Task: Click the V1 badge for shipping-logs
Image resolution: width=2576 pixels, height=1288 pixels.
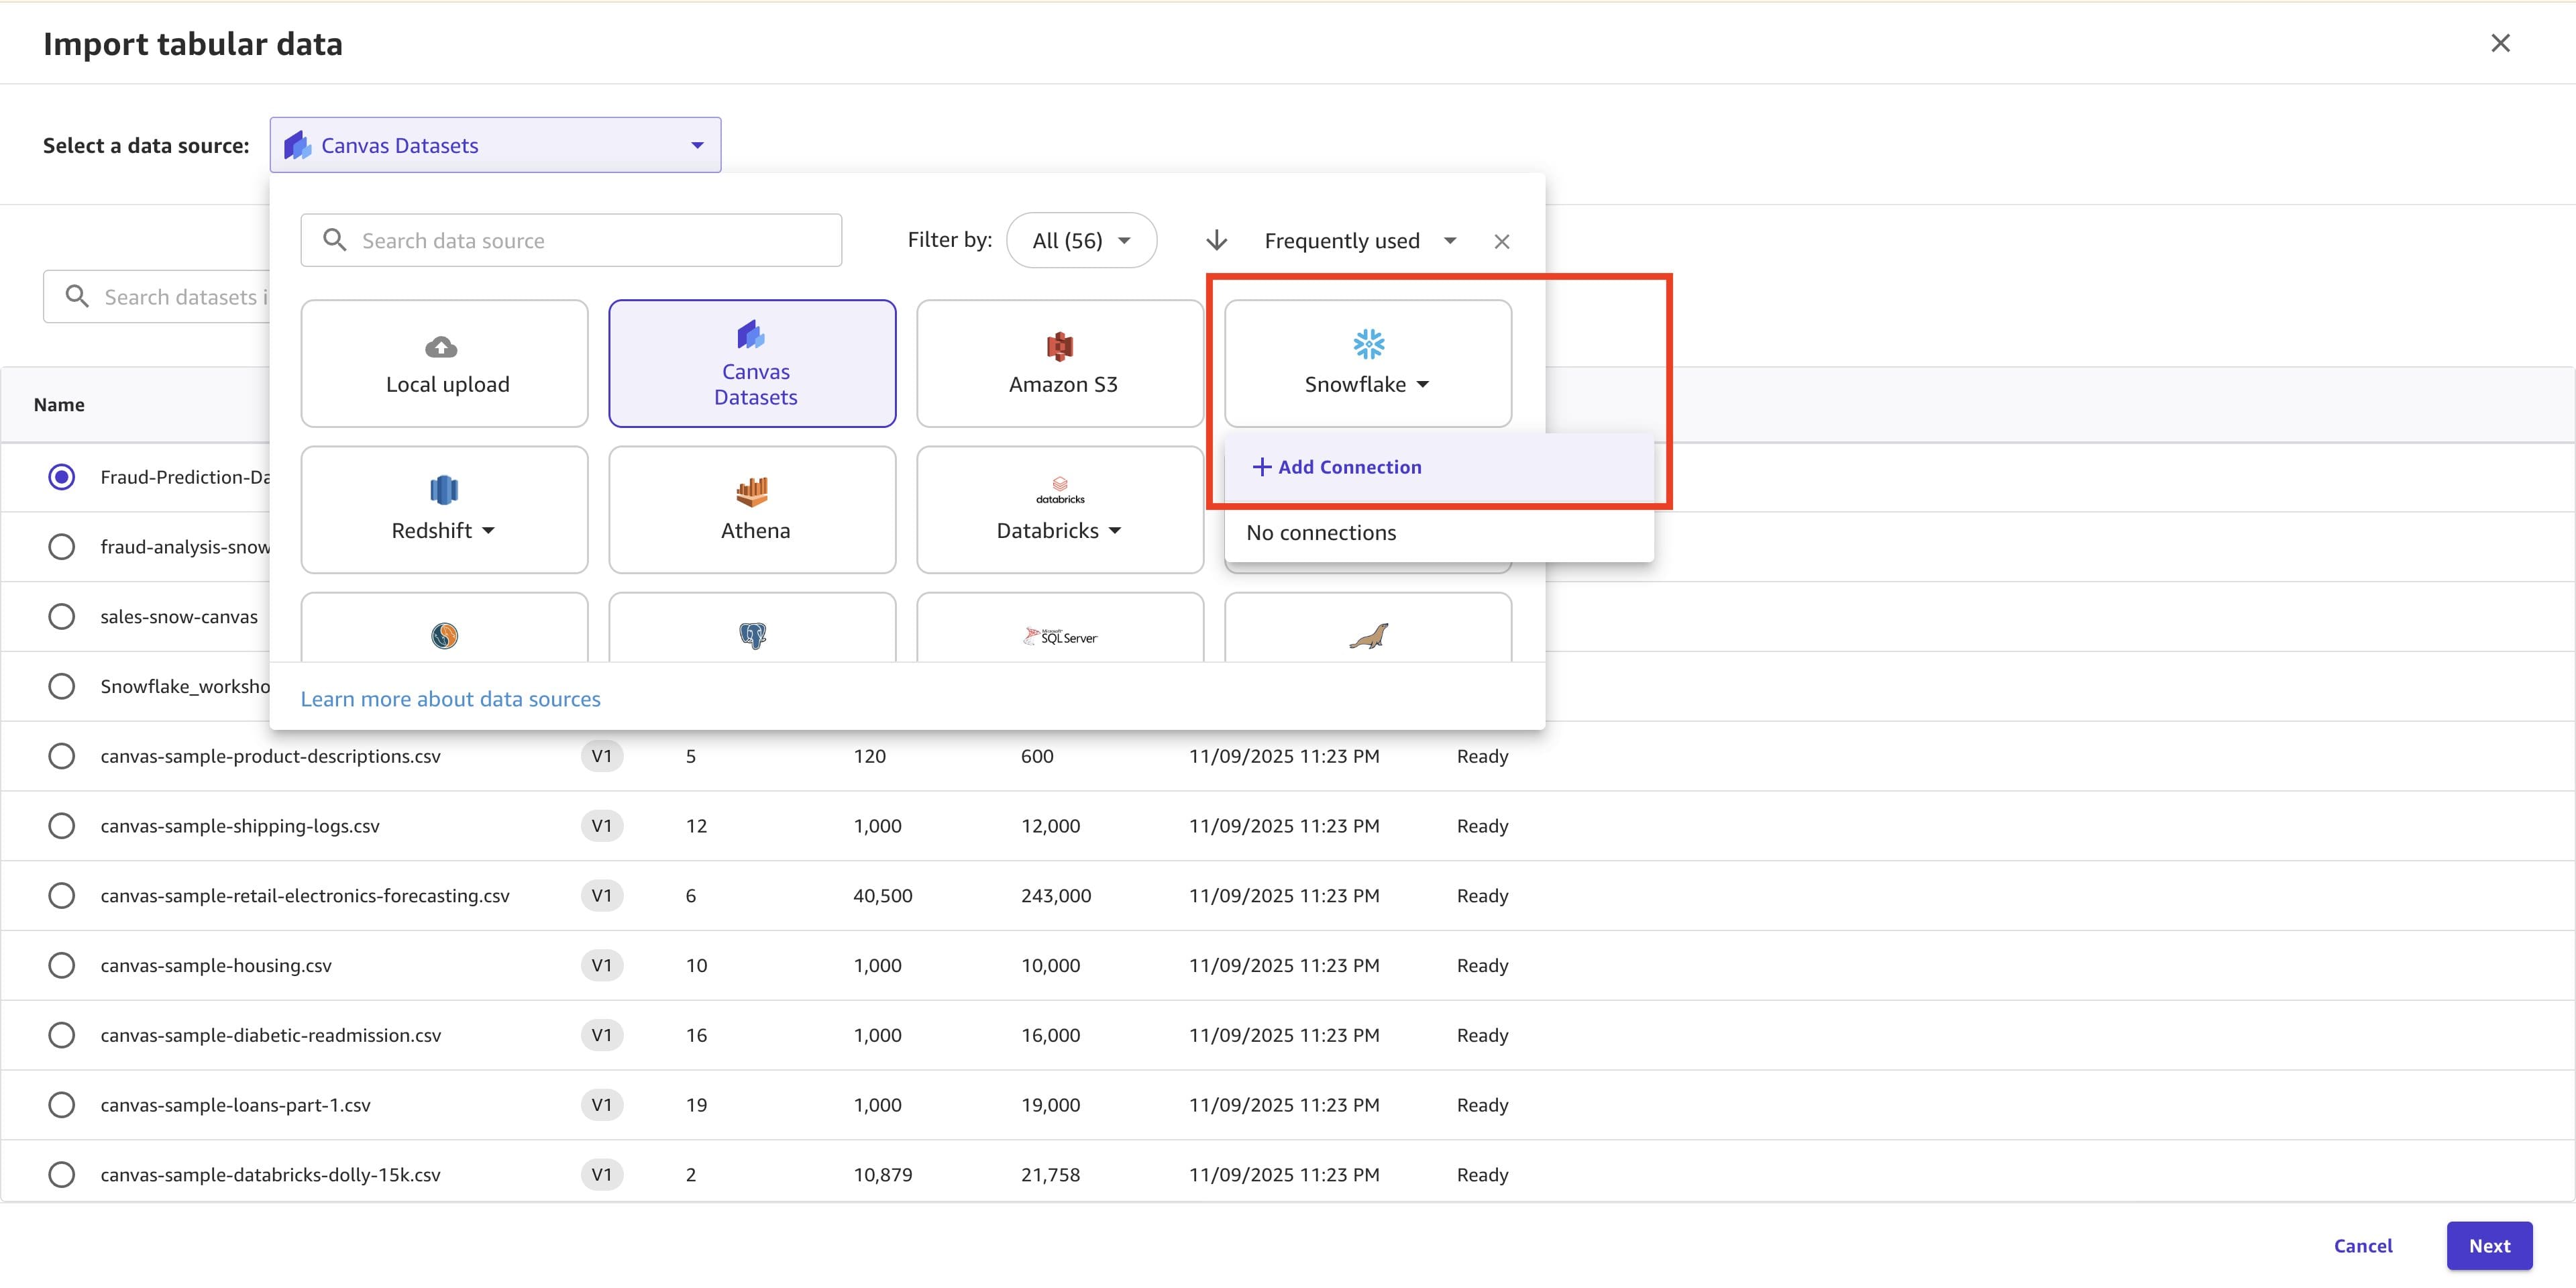Action: tap(602, 826)
